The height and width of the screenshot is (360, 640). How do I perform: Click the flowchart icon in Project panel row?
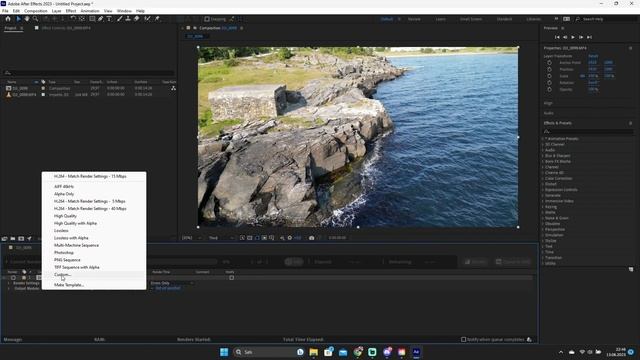point(173,88)
